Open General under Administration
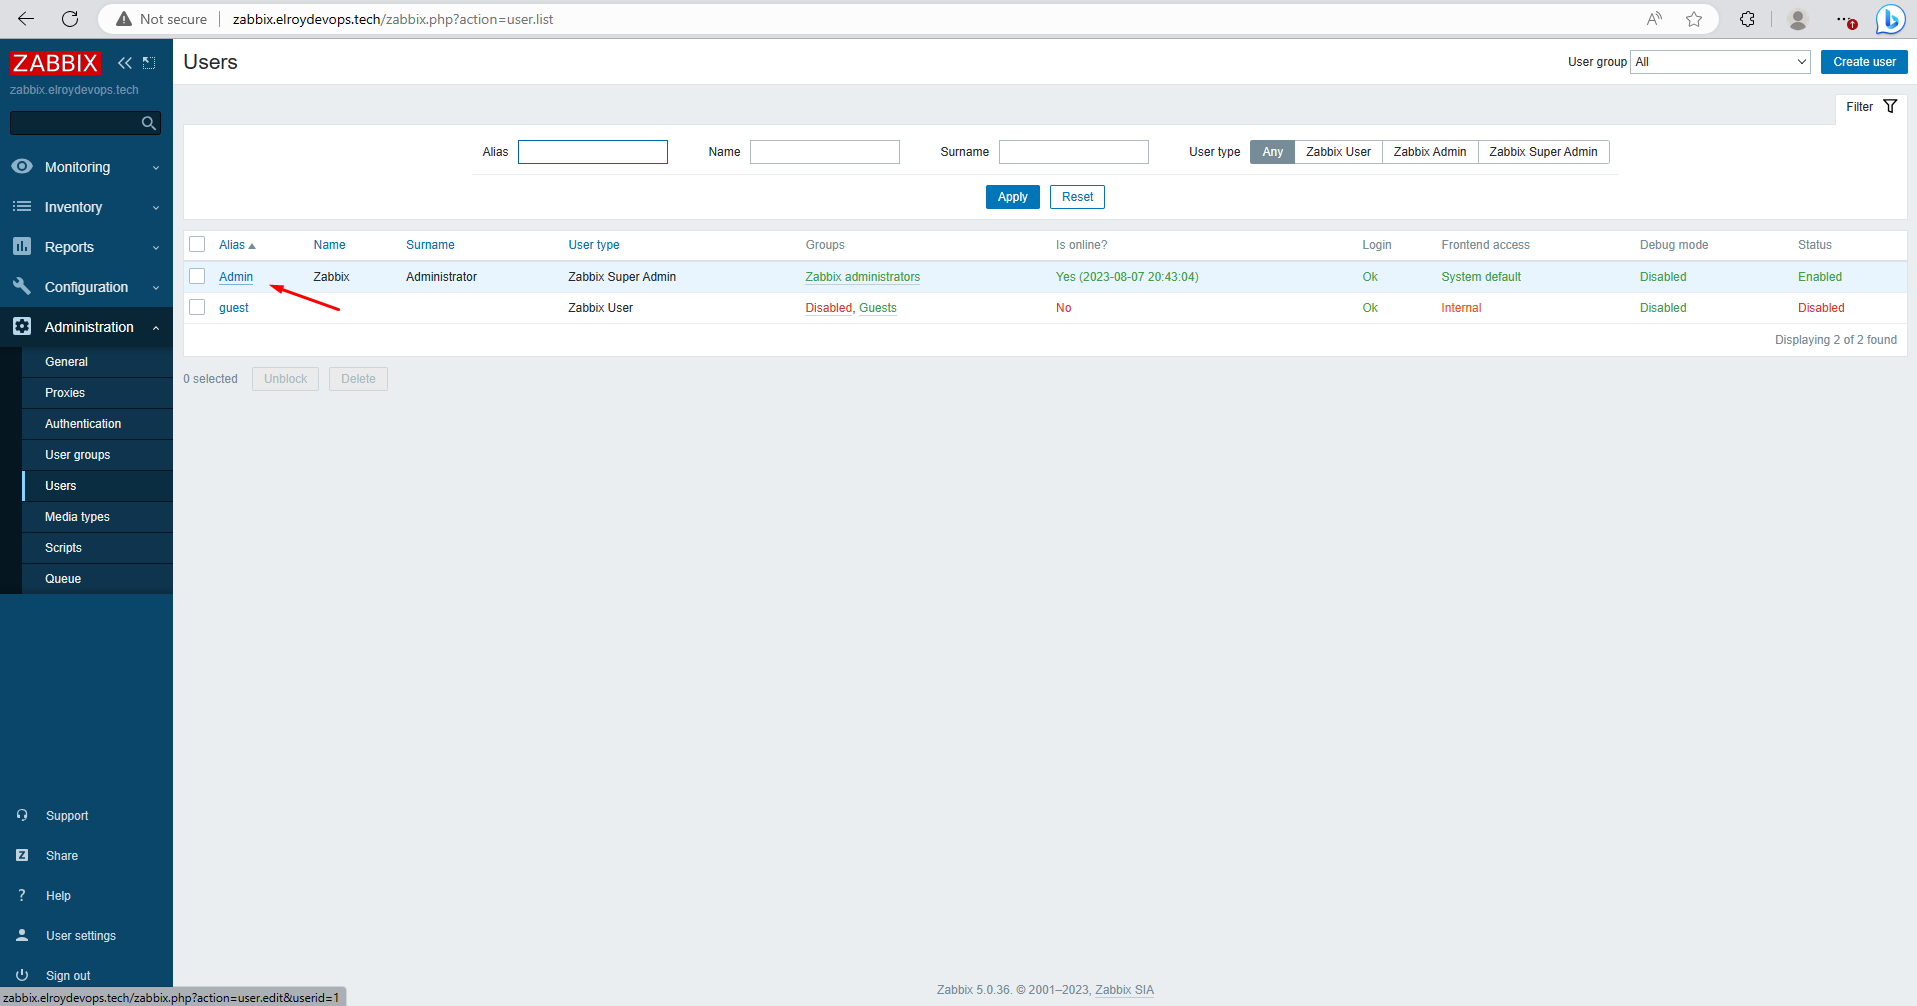Viewport: 1917px width, 1006px height. pyautogui.click(x=97, y=362)
